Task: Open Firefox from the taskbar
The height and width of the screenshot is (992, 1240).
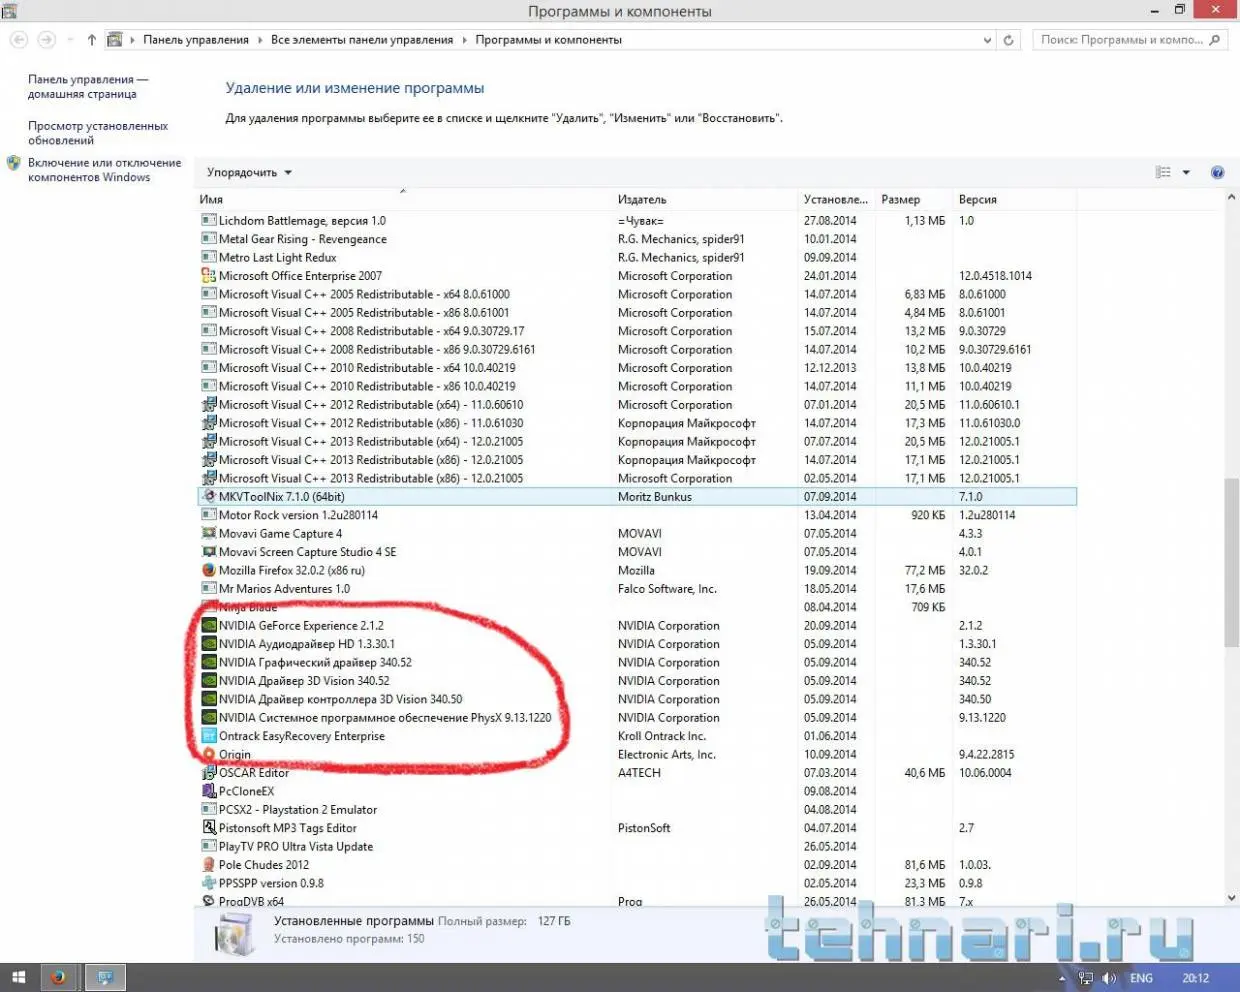Action: pyautogui.click(x=58, y=977)
